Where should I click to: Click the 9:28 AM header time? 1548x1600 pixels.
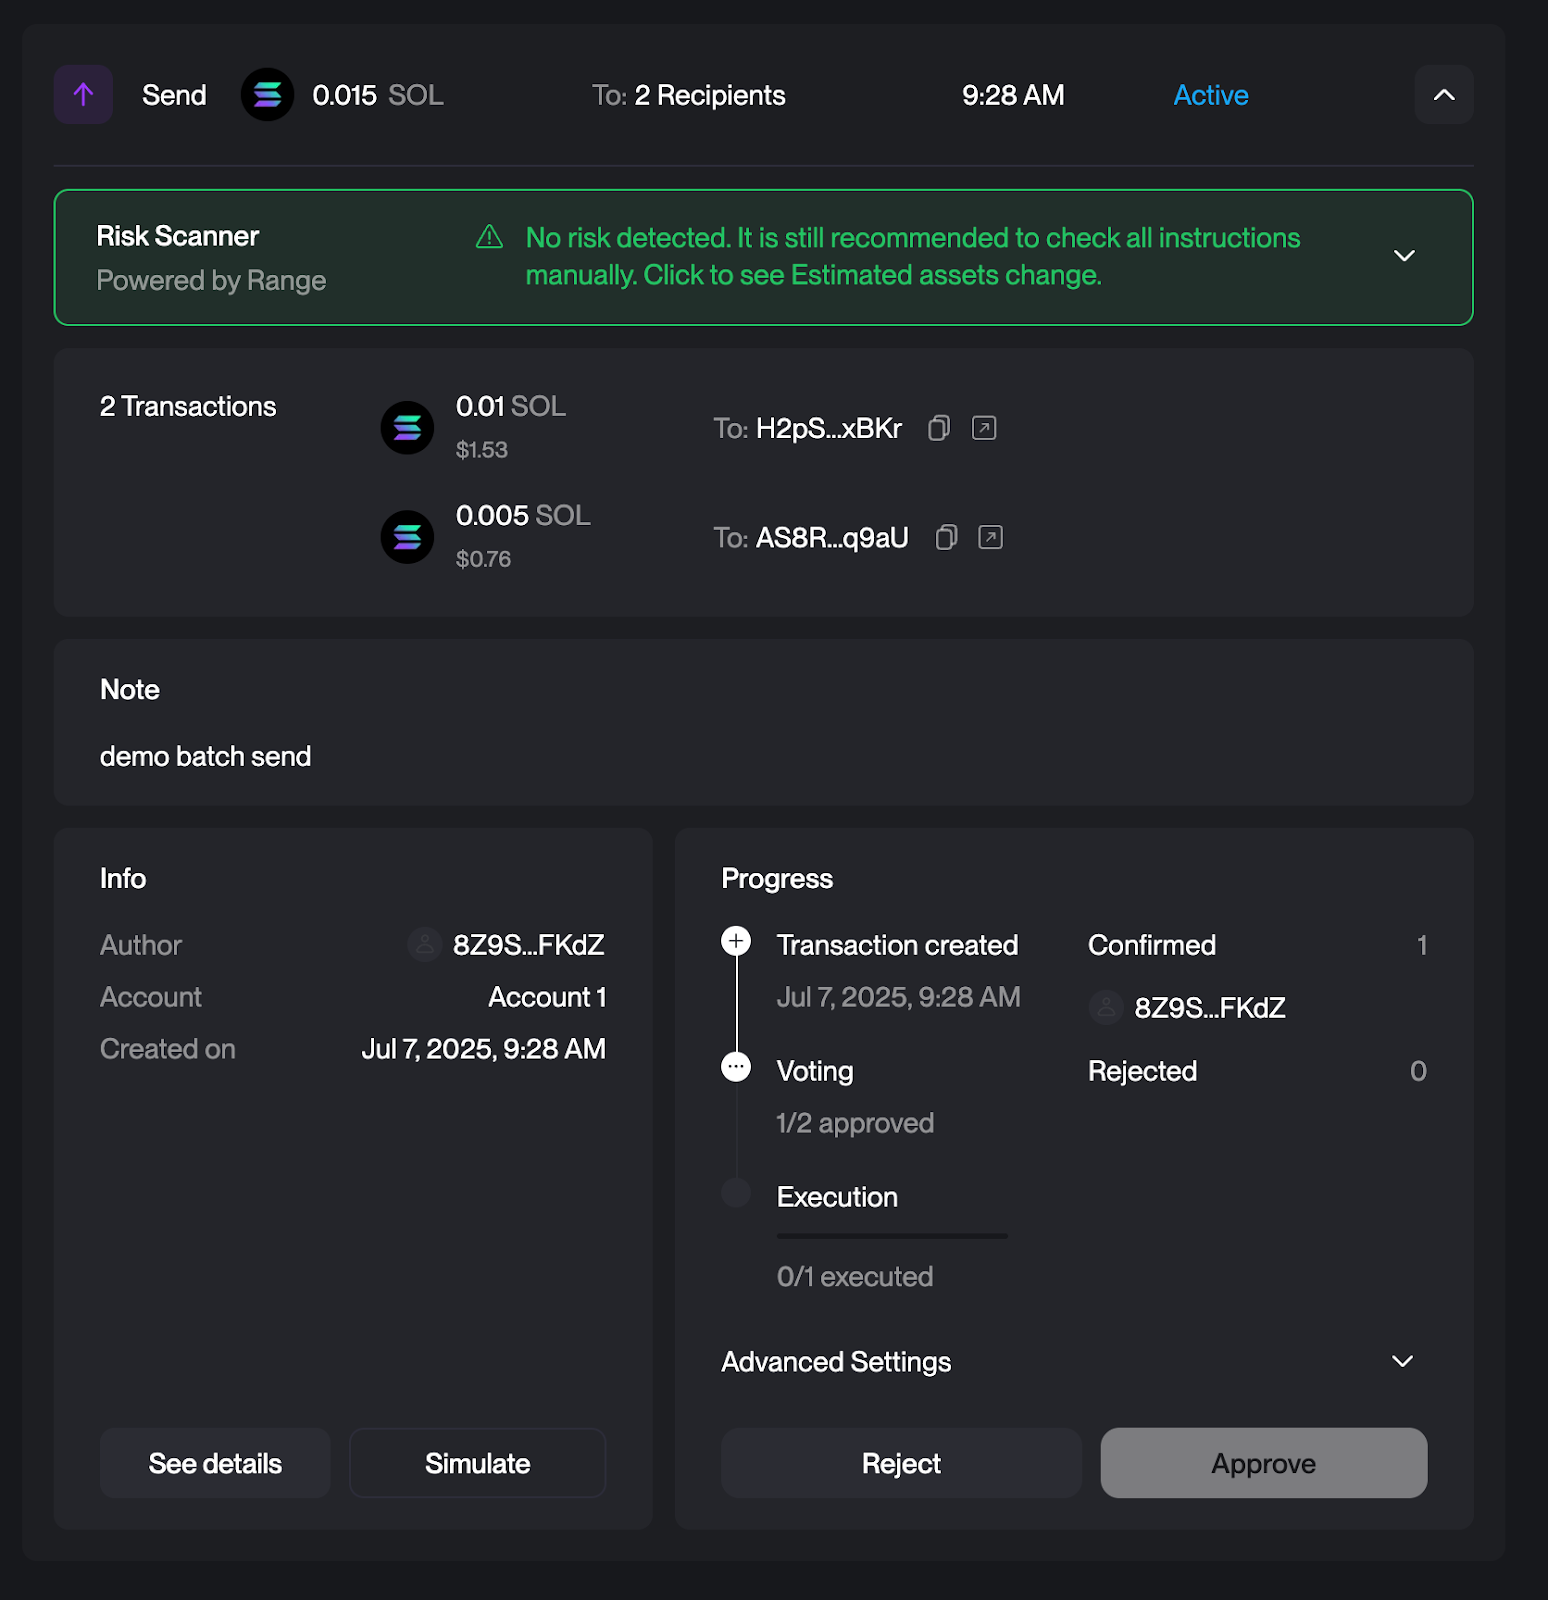(1013, 95)
